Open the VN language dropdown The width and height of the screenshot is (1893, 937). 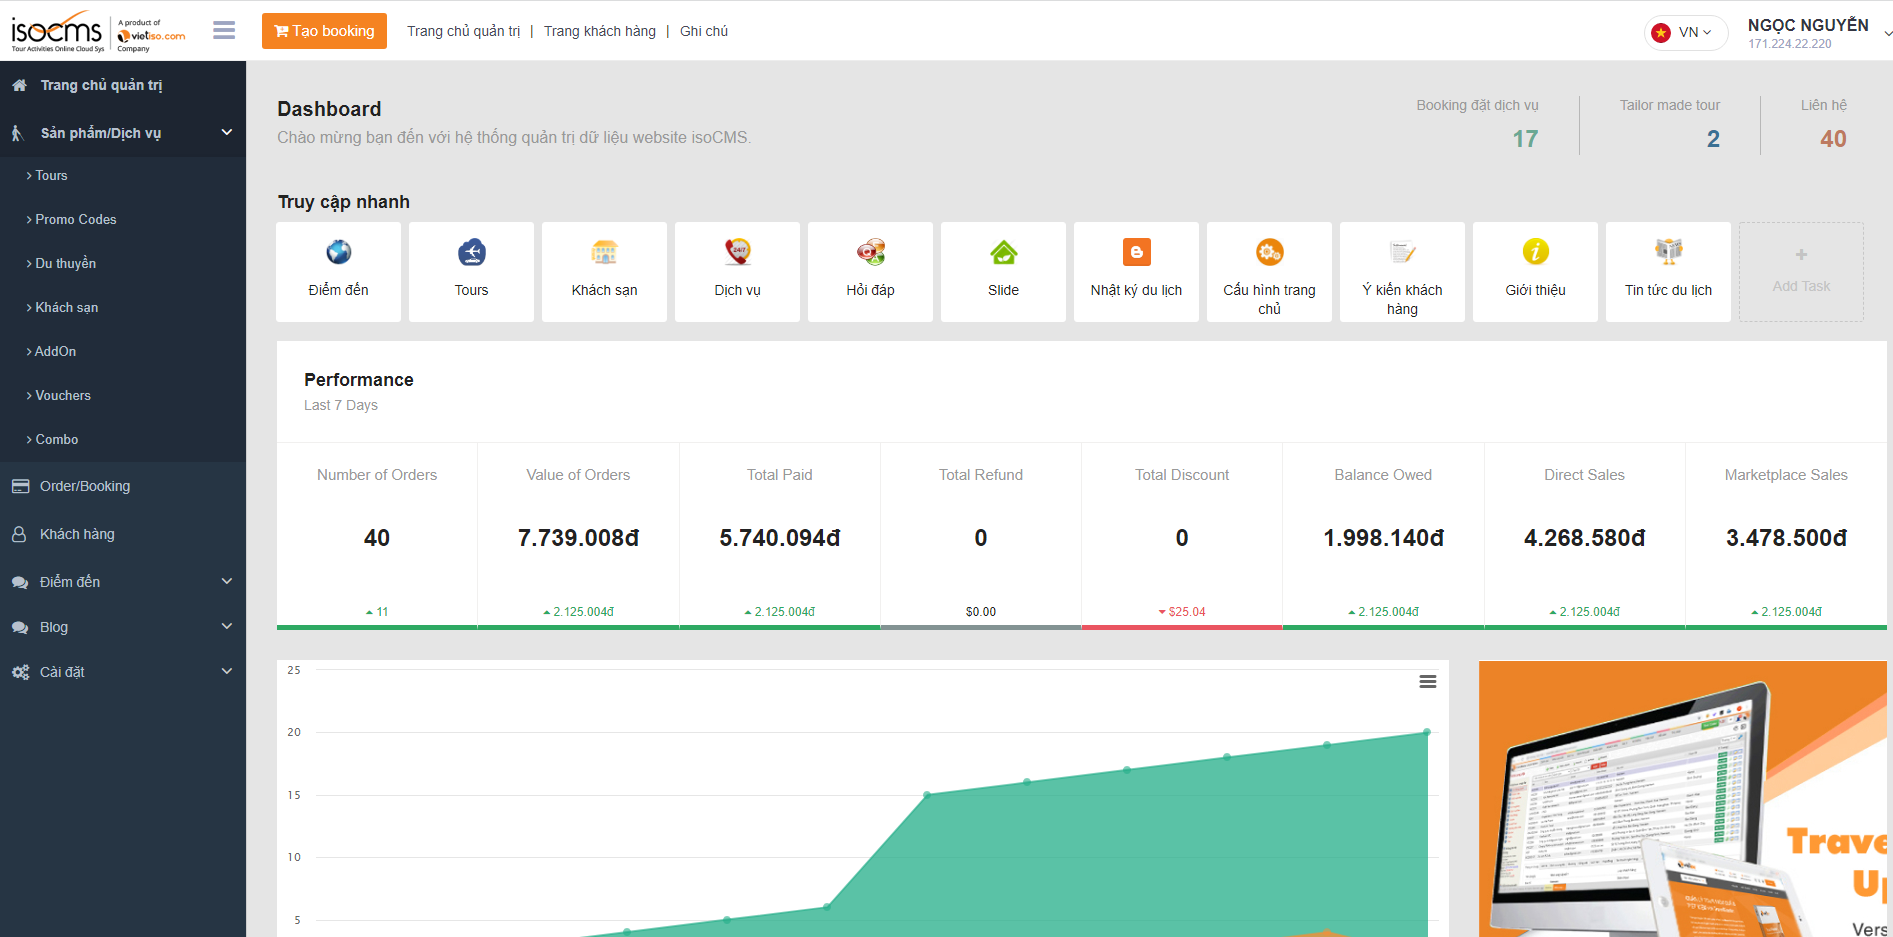tap(1686, 32)
